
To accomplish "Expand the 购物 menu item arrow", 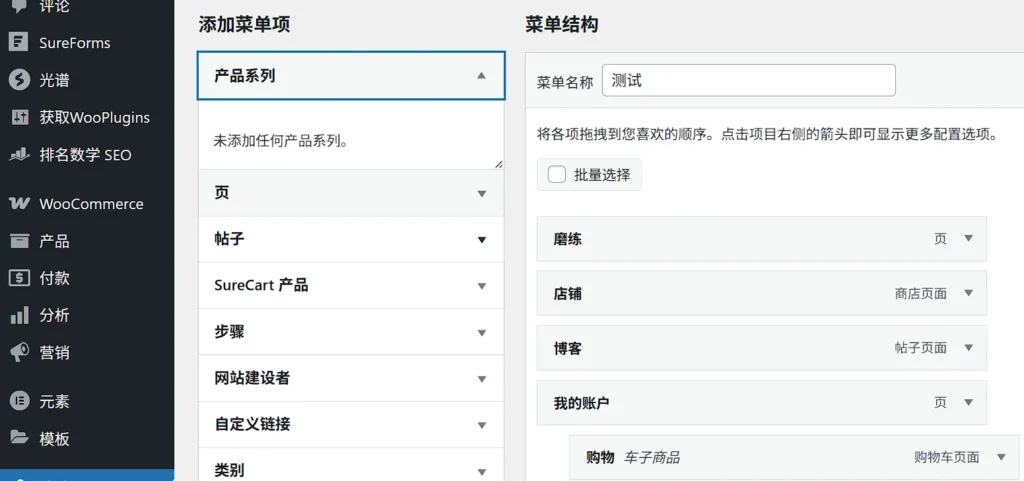I will click(x=1001, y=457).
